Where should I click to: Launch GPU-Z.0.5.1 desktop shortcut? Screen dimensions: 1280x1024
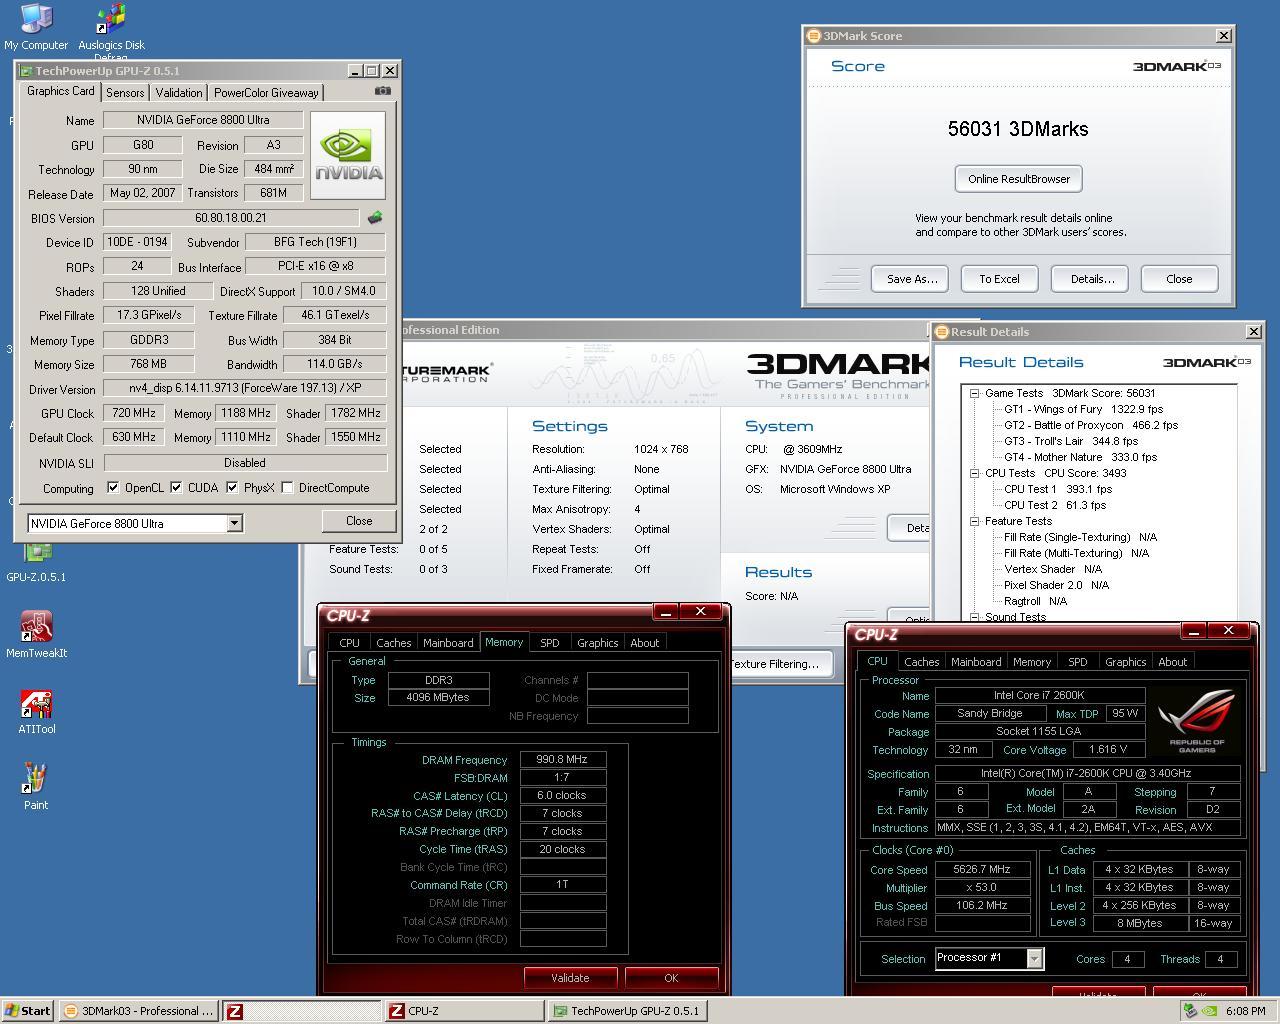tap(36, 562)
